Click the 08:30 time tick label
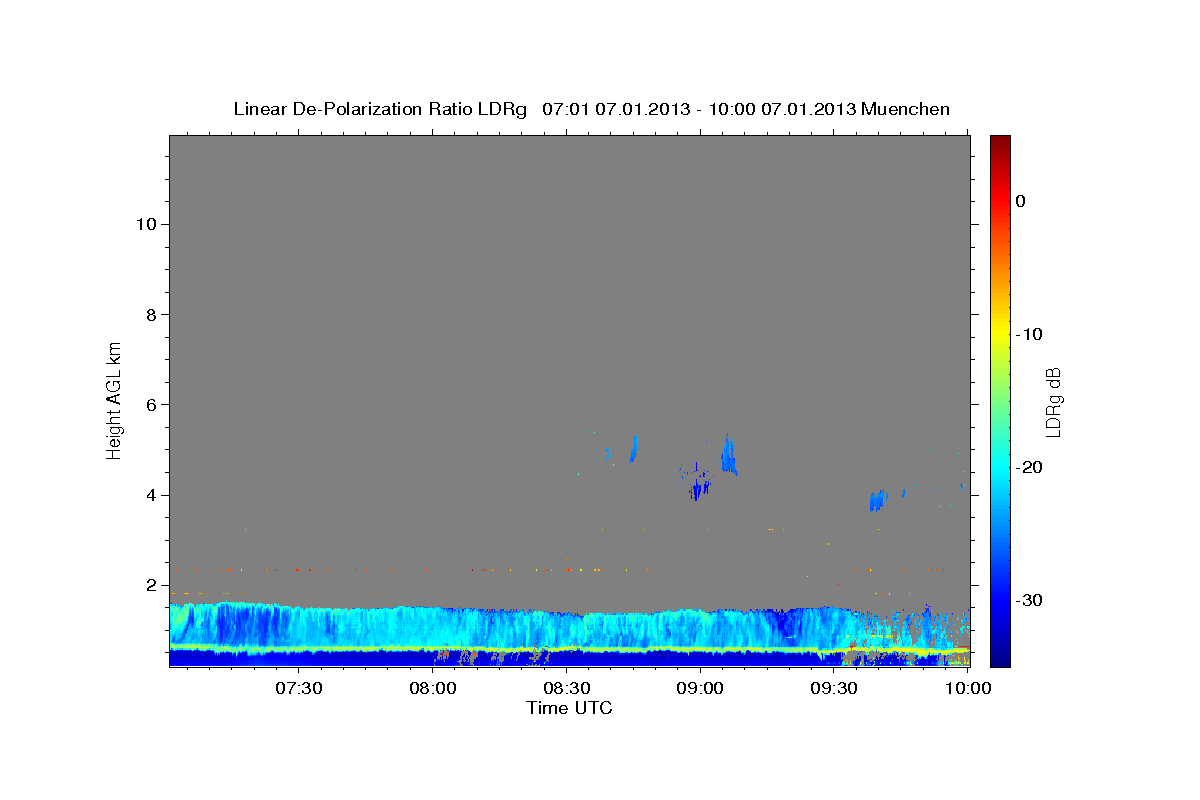The width and height of the screenshot is (1200, 800). pos(566,689)
